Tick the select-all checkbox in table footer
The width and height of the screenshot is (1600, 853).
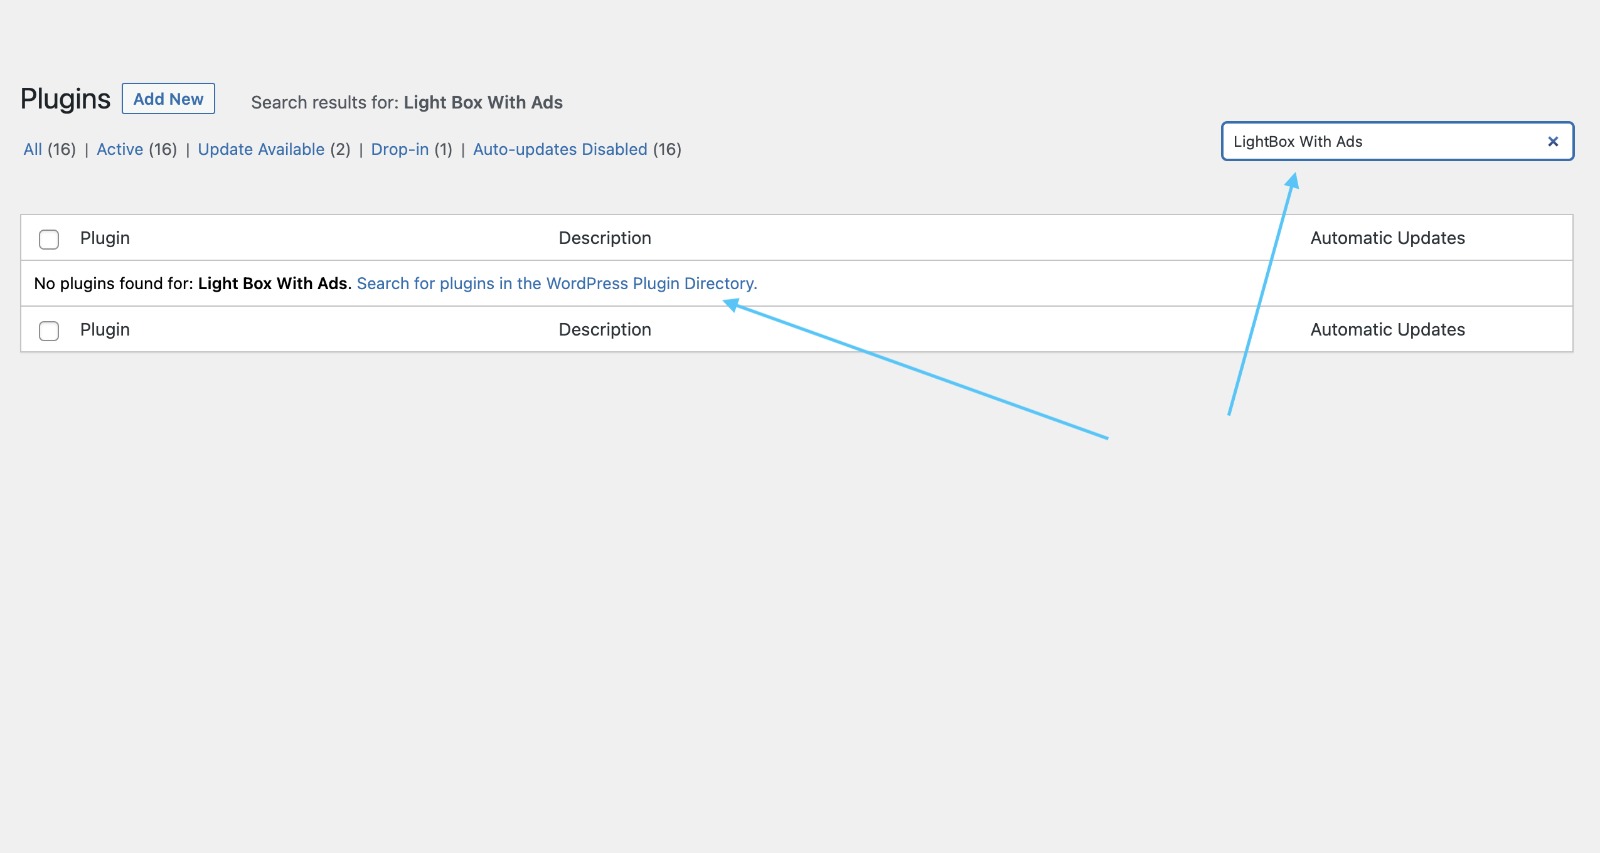49,331
